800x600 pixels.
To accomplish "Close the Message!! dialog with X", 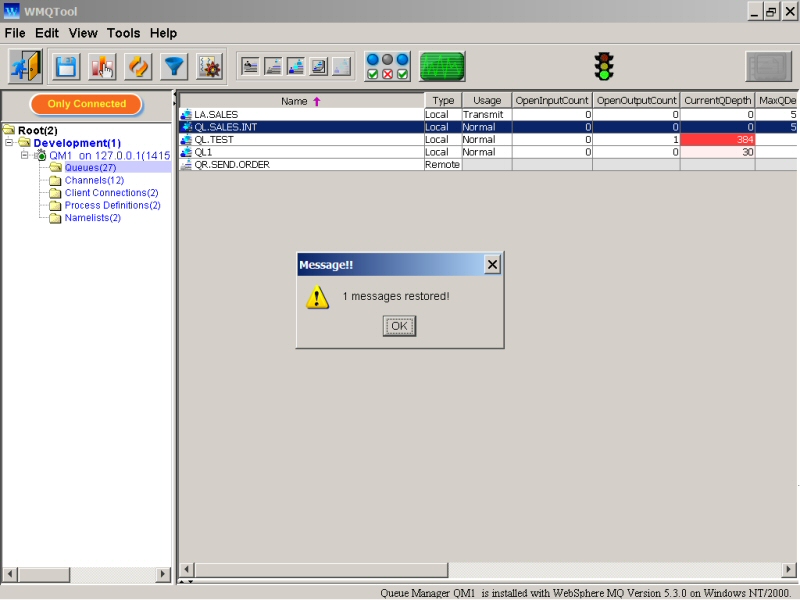I will click(x=492, y=265).
